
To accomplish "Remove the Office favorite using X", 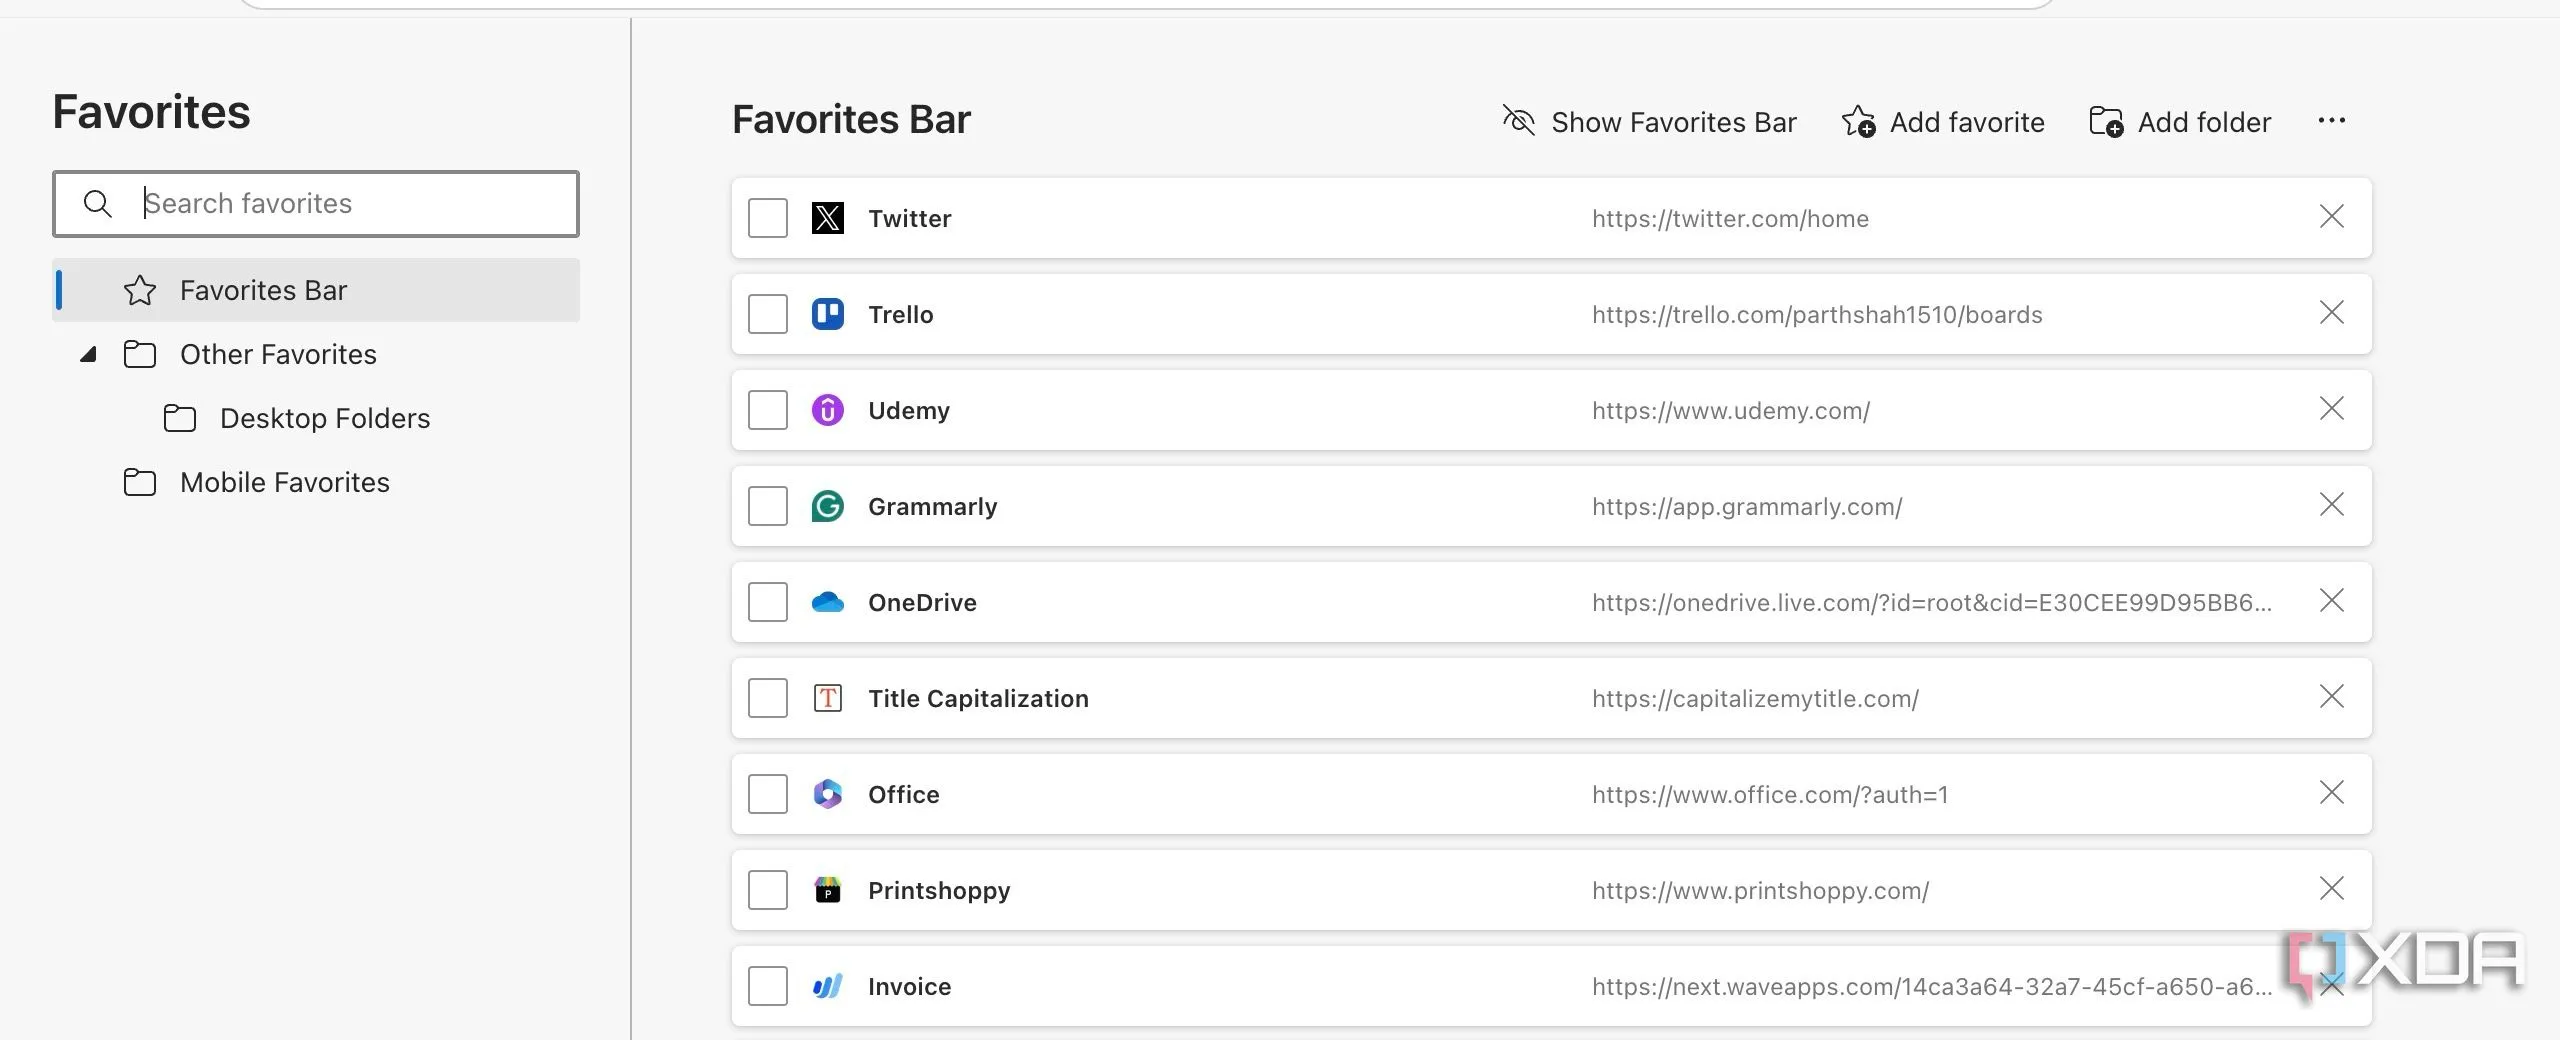I will coord(2331,792).
